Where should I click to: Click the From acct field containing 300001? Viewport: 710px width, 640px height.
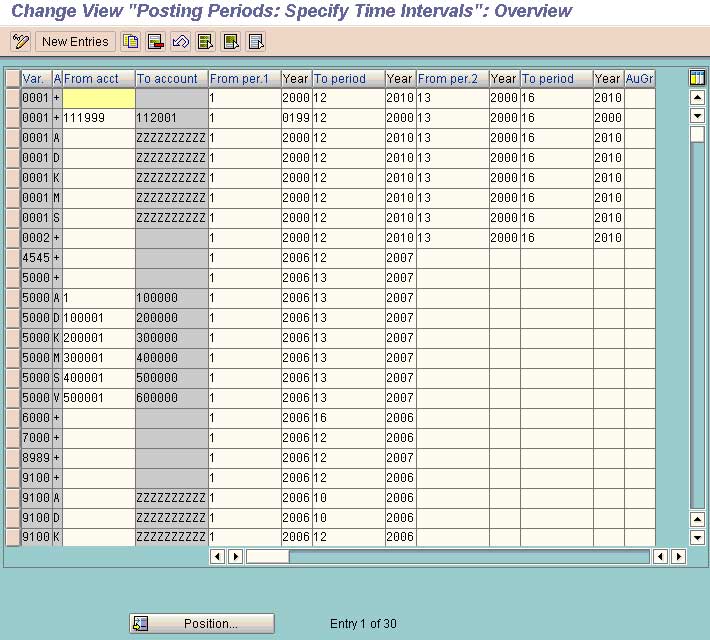pyautogui.click(x=99, y=358)
